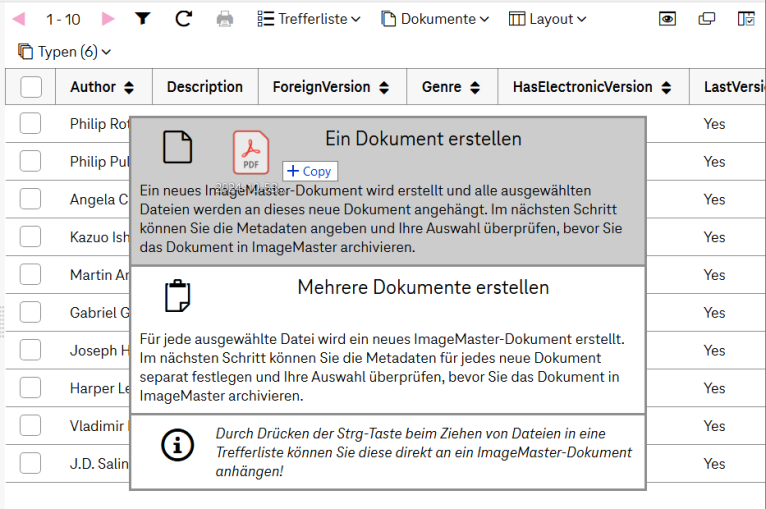The image size is (766, 509).
Task: Toggle preview with the eye icon
Action: (667, 19)
